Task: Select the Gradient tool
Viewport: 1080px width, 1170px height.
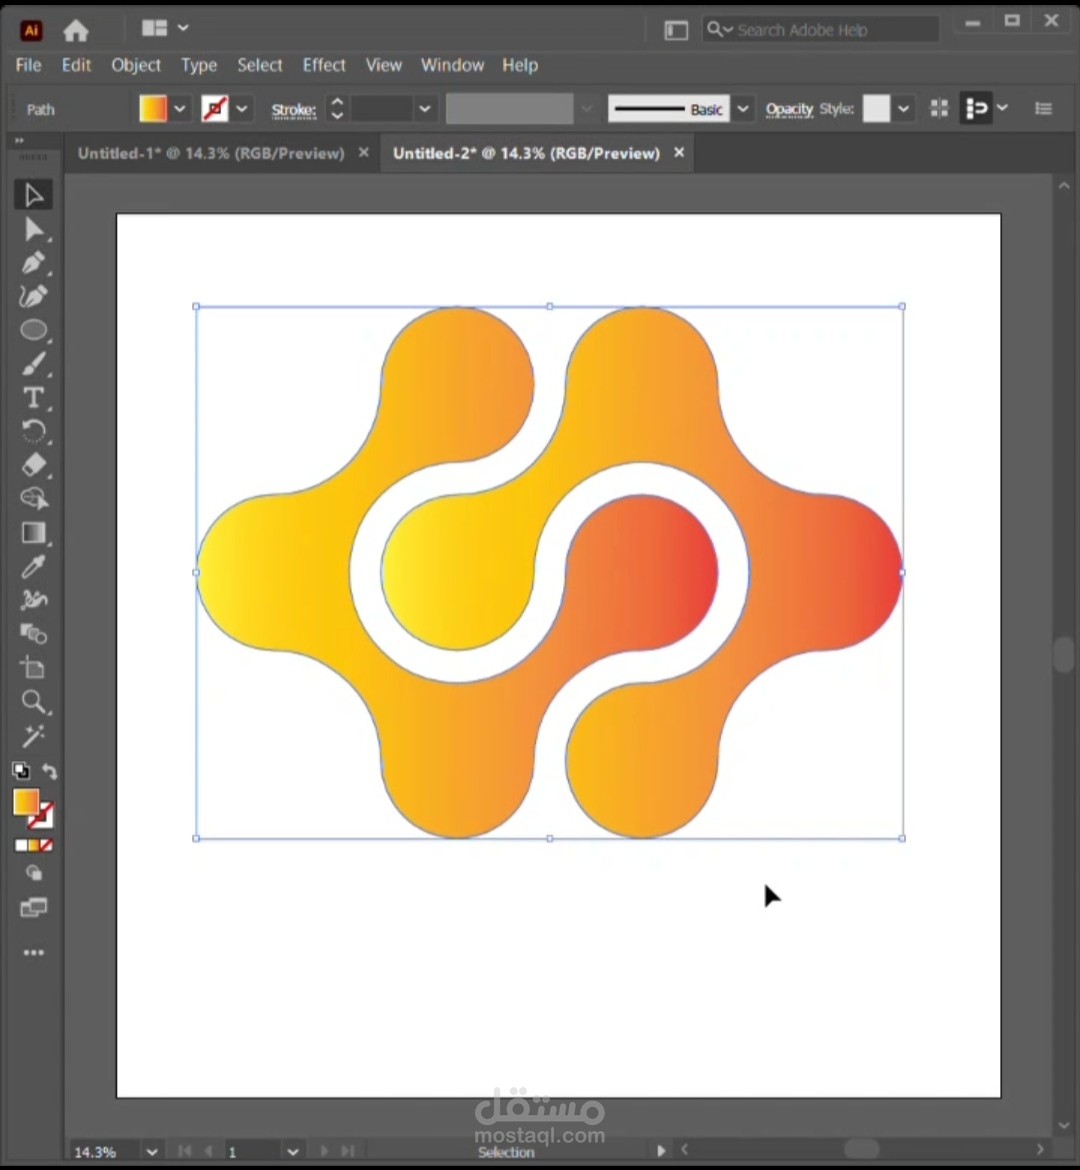Action: coord(33,533)
